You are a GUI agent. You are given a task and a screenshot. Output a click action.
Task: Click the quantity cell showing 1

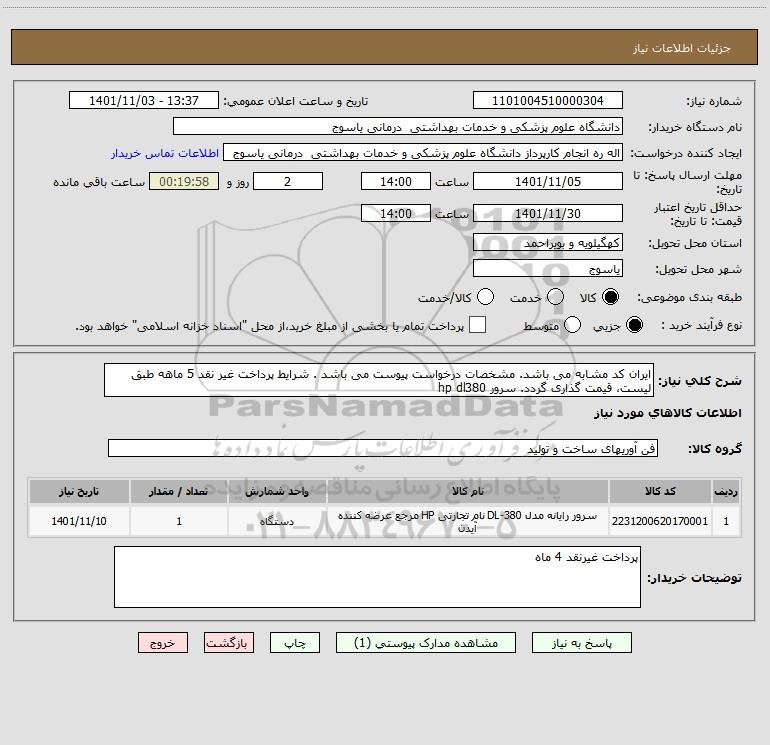[179, 521]
